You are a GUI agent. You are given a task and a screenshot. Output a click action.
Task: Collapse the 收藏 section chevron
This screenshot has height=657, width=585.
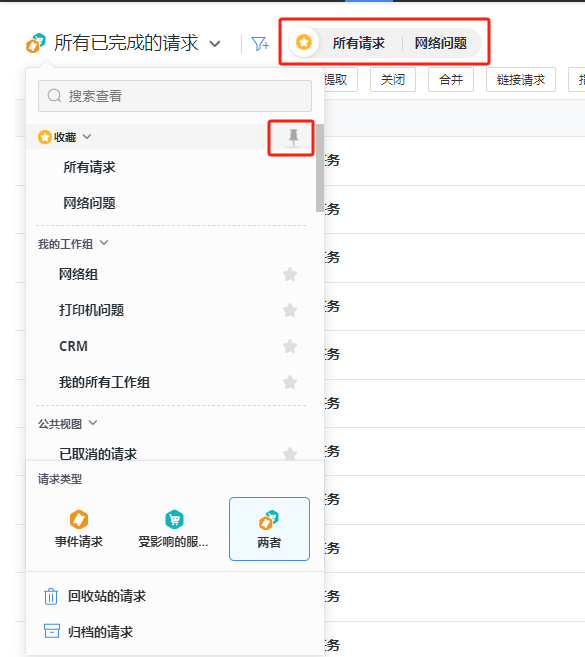[87, 137]
